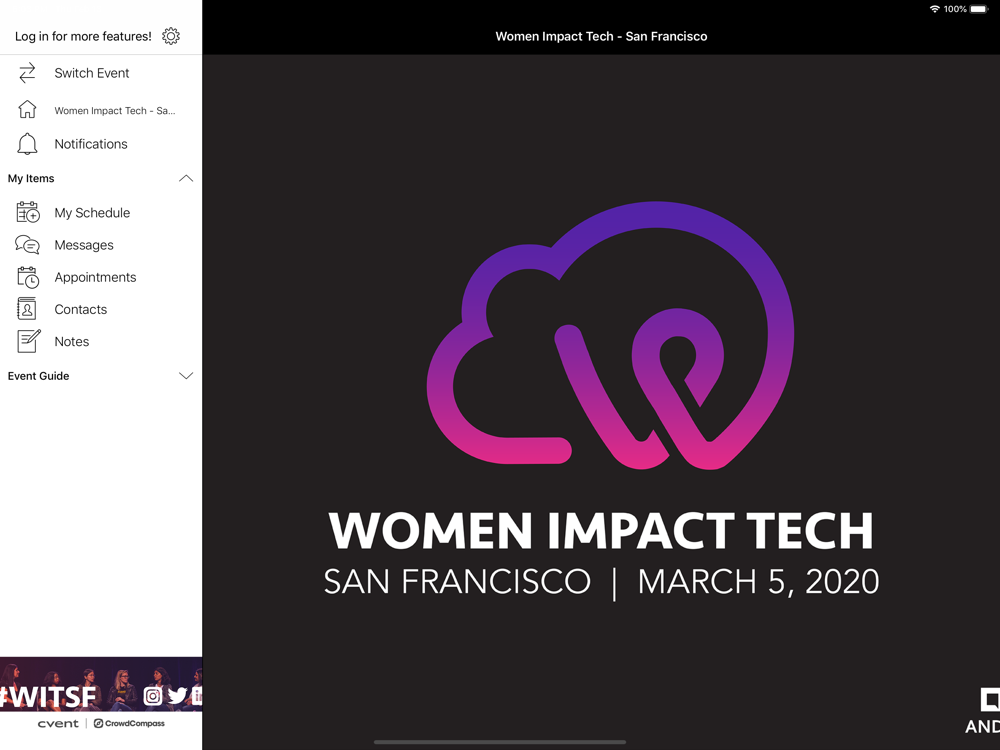Tap the Women Impact Tech cloud logo image
Image resolution: width=1000 pixels, height=750 pixels.
click(610, 335)
